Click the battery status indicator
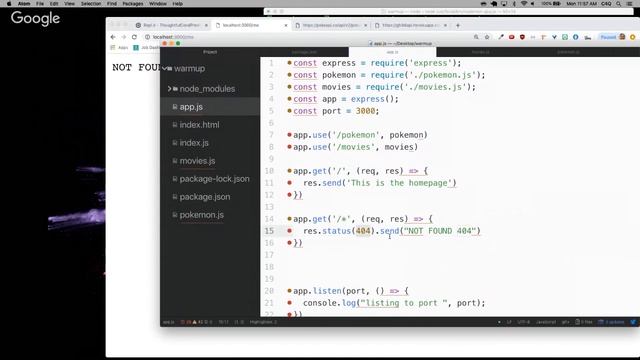 [551, 4]
